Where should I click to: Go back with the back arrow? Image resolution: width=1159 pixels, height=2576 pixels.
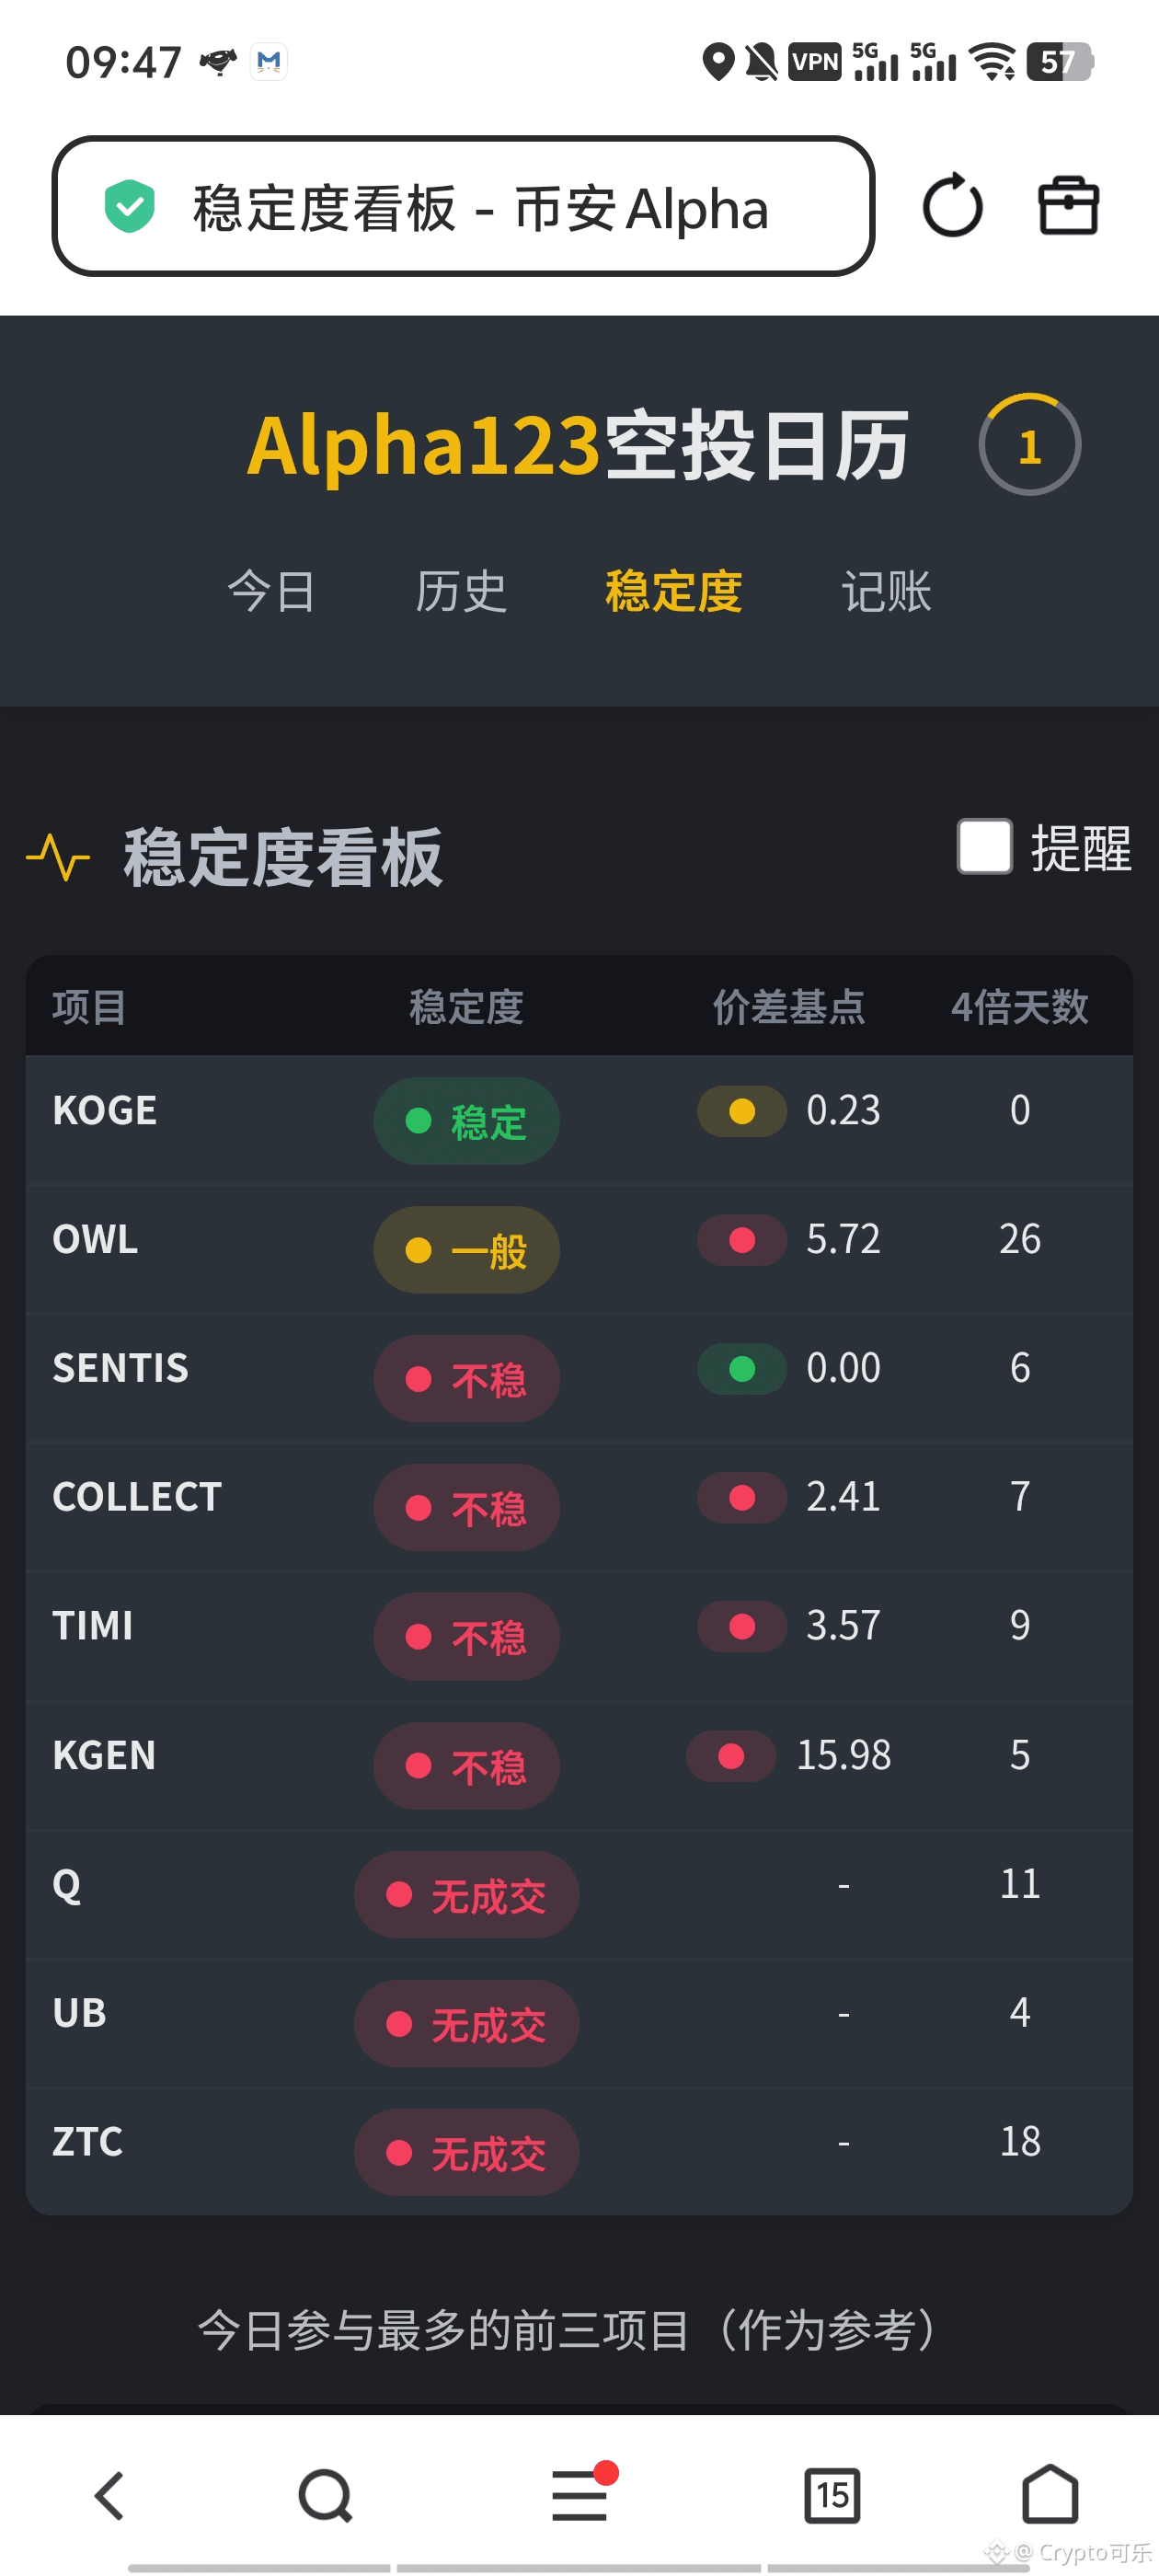click(x=110, y=2495)
